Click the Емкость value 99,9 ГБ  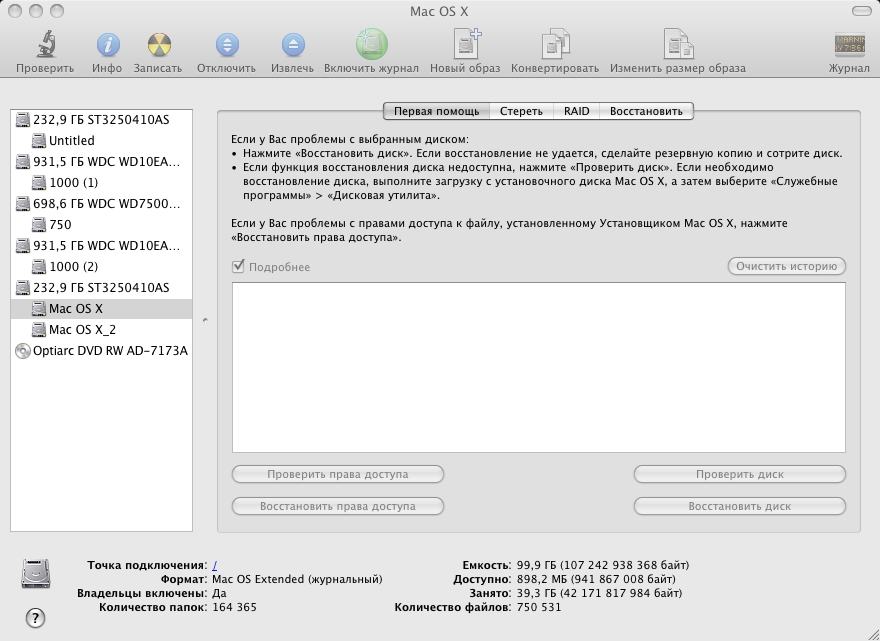(x=603, y=565)
